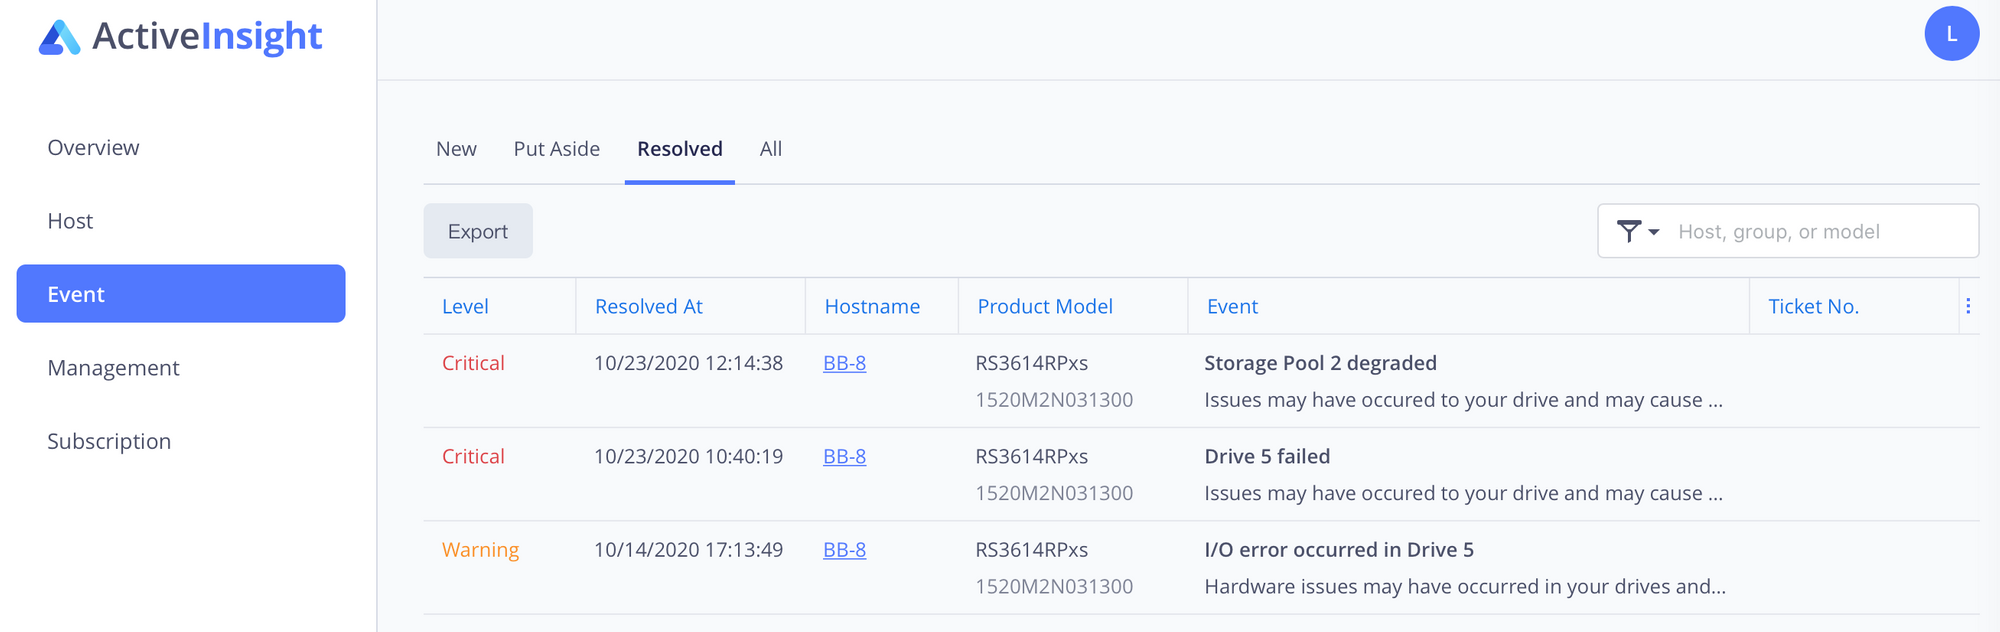Viewport: 2000px width, 632px height.
Task: Open Management from the sidebar
Action: point(113,368)
